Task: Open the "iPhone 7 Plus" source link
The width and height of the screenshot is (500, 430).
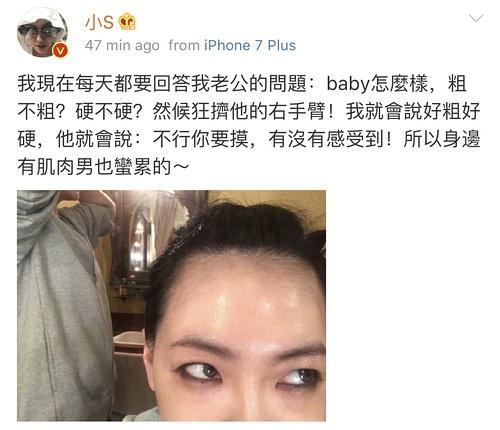Action: pyautogui.click(x=250, y=45)
